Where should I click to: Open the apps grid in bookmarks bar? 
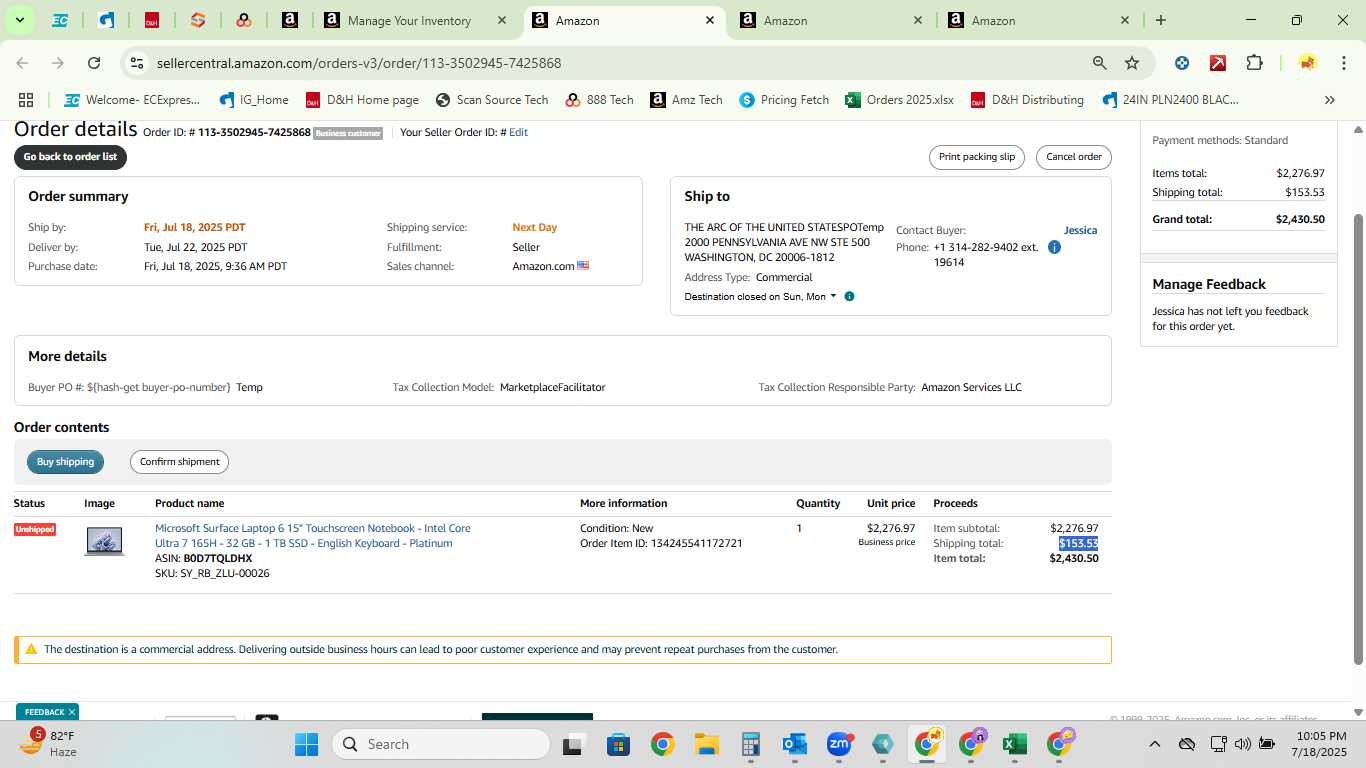[26, 100]
